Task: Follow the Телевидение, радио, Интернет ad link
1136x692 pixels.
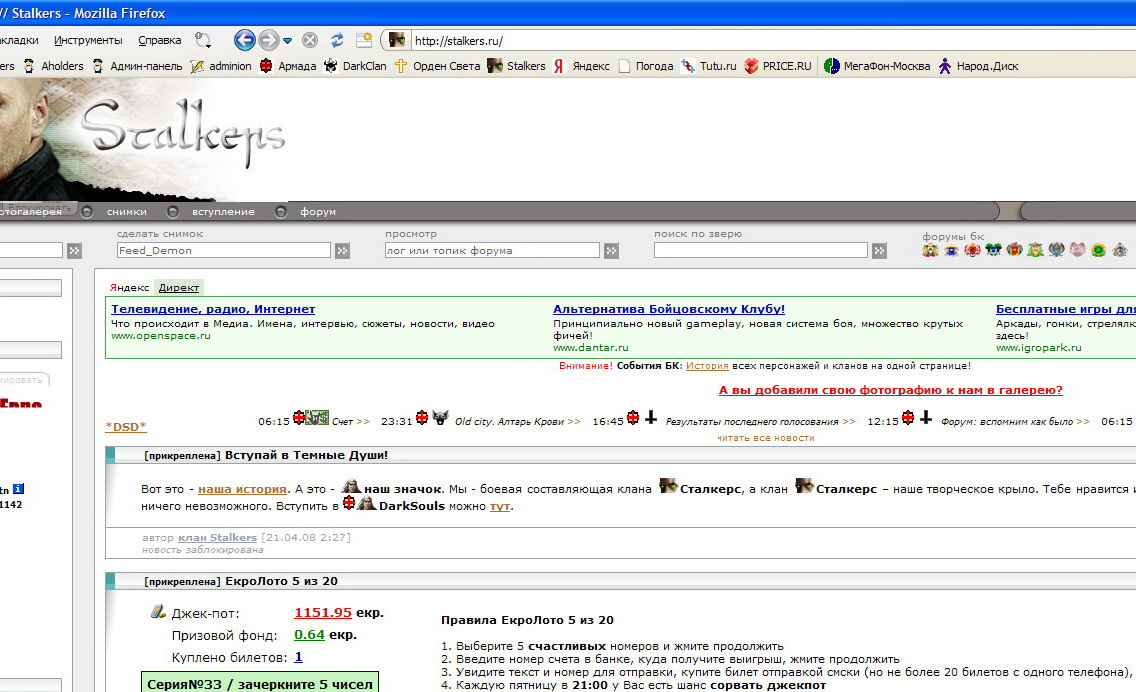Action: click(x=213, y=309)
